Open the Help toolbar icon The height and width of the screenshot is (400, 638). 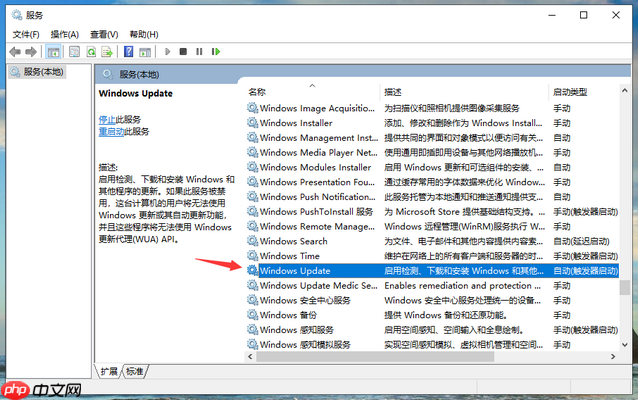pyautogui.click(x=129, y=52)
